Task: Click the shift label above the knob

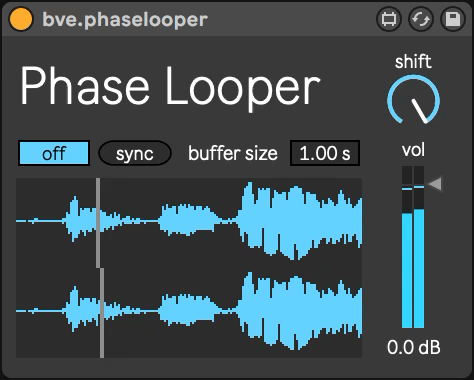Action: click(413, 62)
